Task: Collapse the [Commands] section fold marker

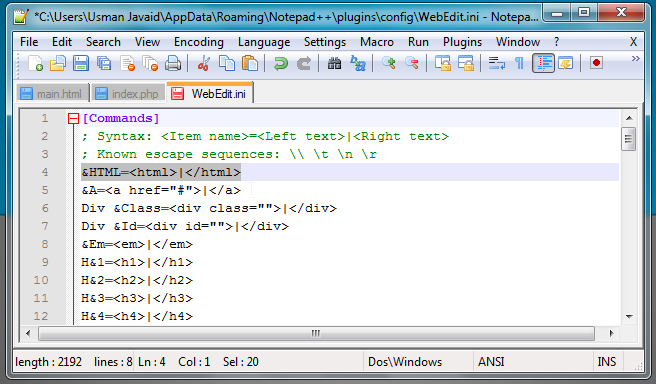Action: (73, 119)
